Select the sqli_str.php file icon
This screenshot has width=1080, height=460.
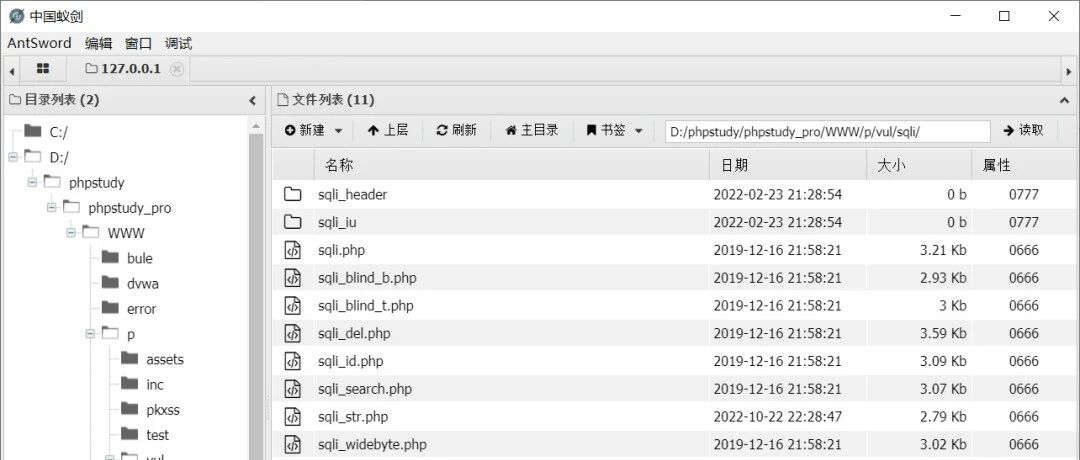pos(293,417)
